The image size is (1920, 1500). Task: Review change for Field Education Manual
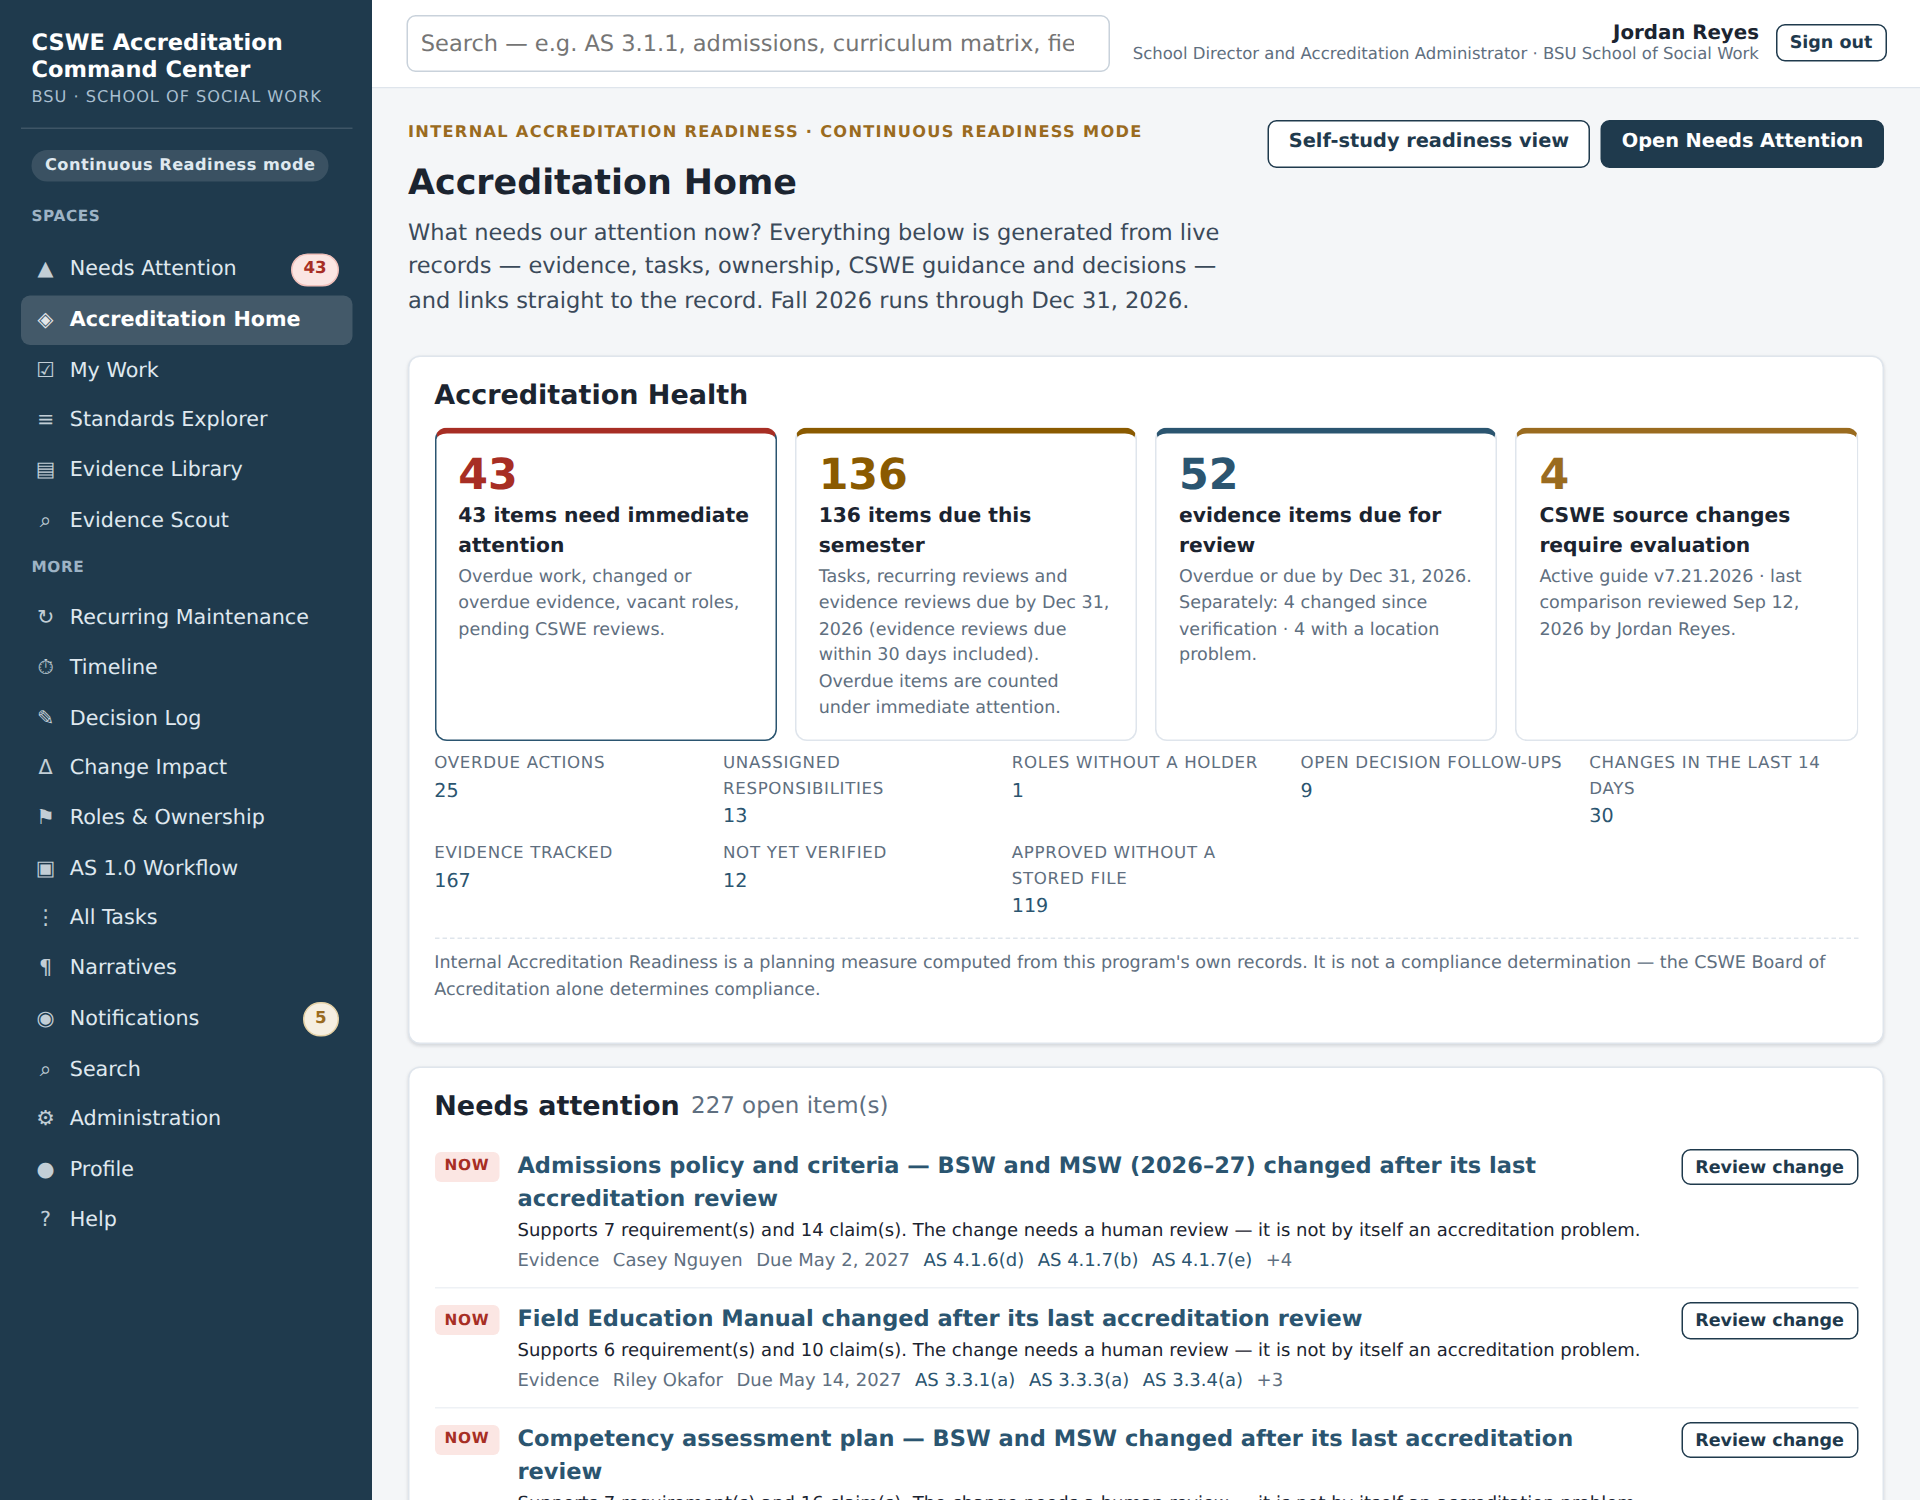tap(1768, 1320)
